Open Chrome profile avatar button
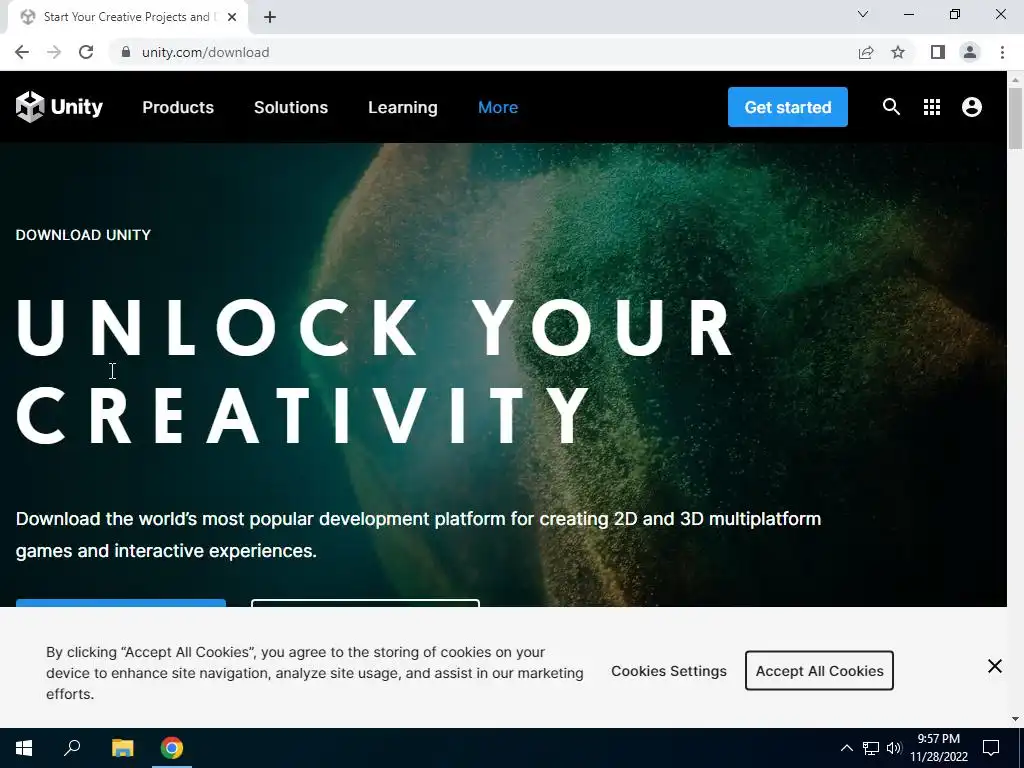 pyautogui.click(x=970, y=52)
